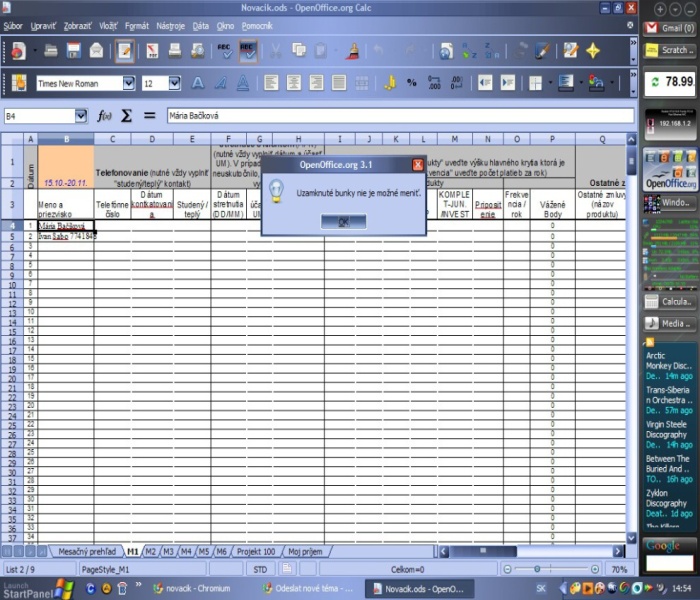The image size is (700, 600).
Task: Close the OpenOffice.org 3.1 dialog
Action: click(x=418, y=165)
